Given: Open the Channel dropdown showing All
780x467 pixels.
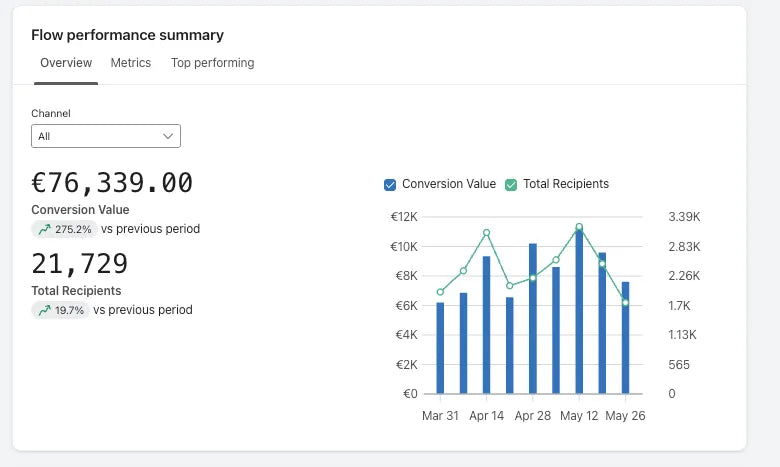Looking at the screenshot, I should tap(105, 136).
